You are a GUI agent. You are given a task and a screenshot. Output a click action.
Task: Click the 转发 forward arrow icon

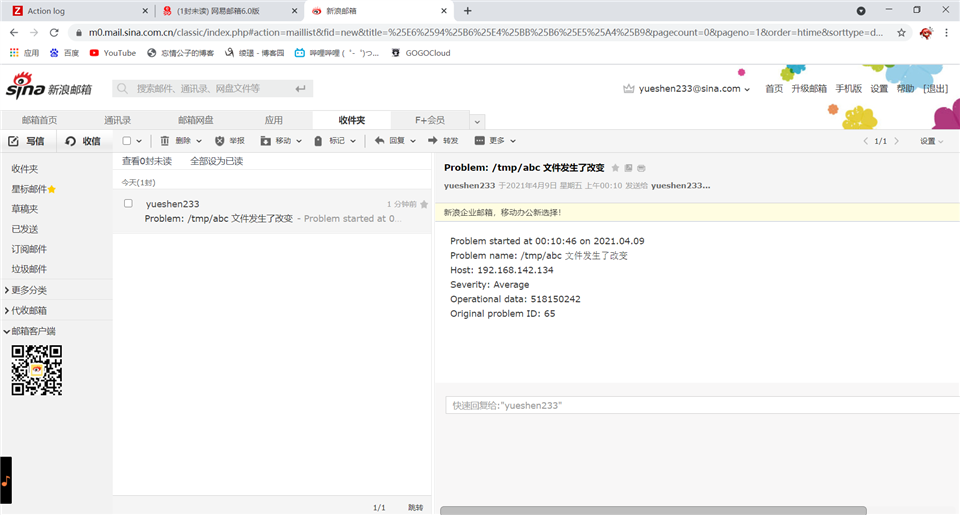(x=433, y=140)
